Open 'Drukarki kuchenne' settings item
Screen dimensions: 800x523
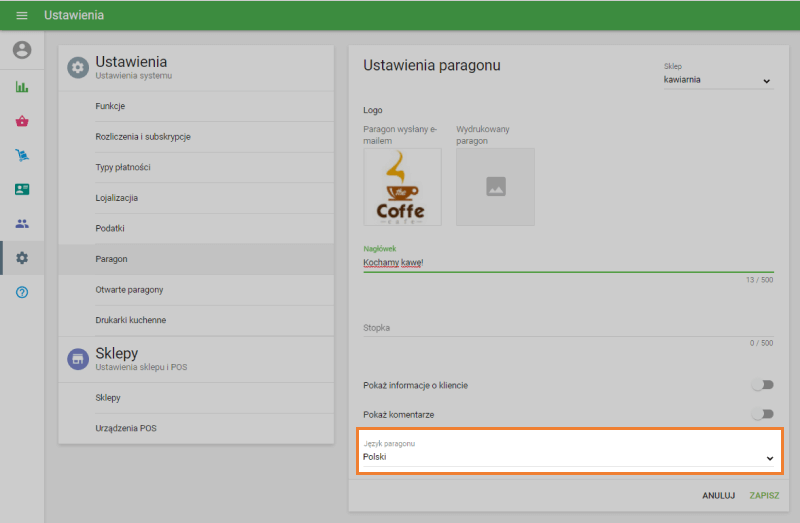click(131, 320)
